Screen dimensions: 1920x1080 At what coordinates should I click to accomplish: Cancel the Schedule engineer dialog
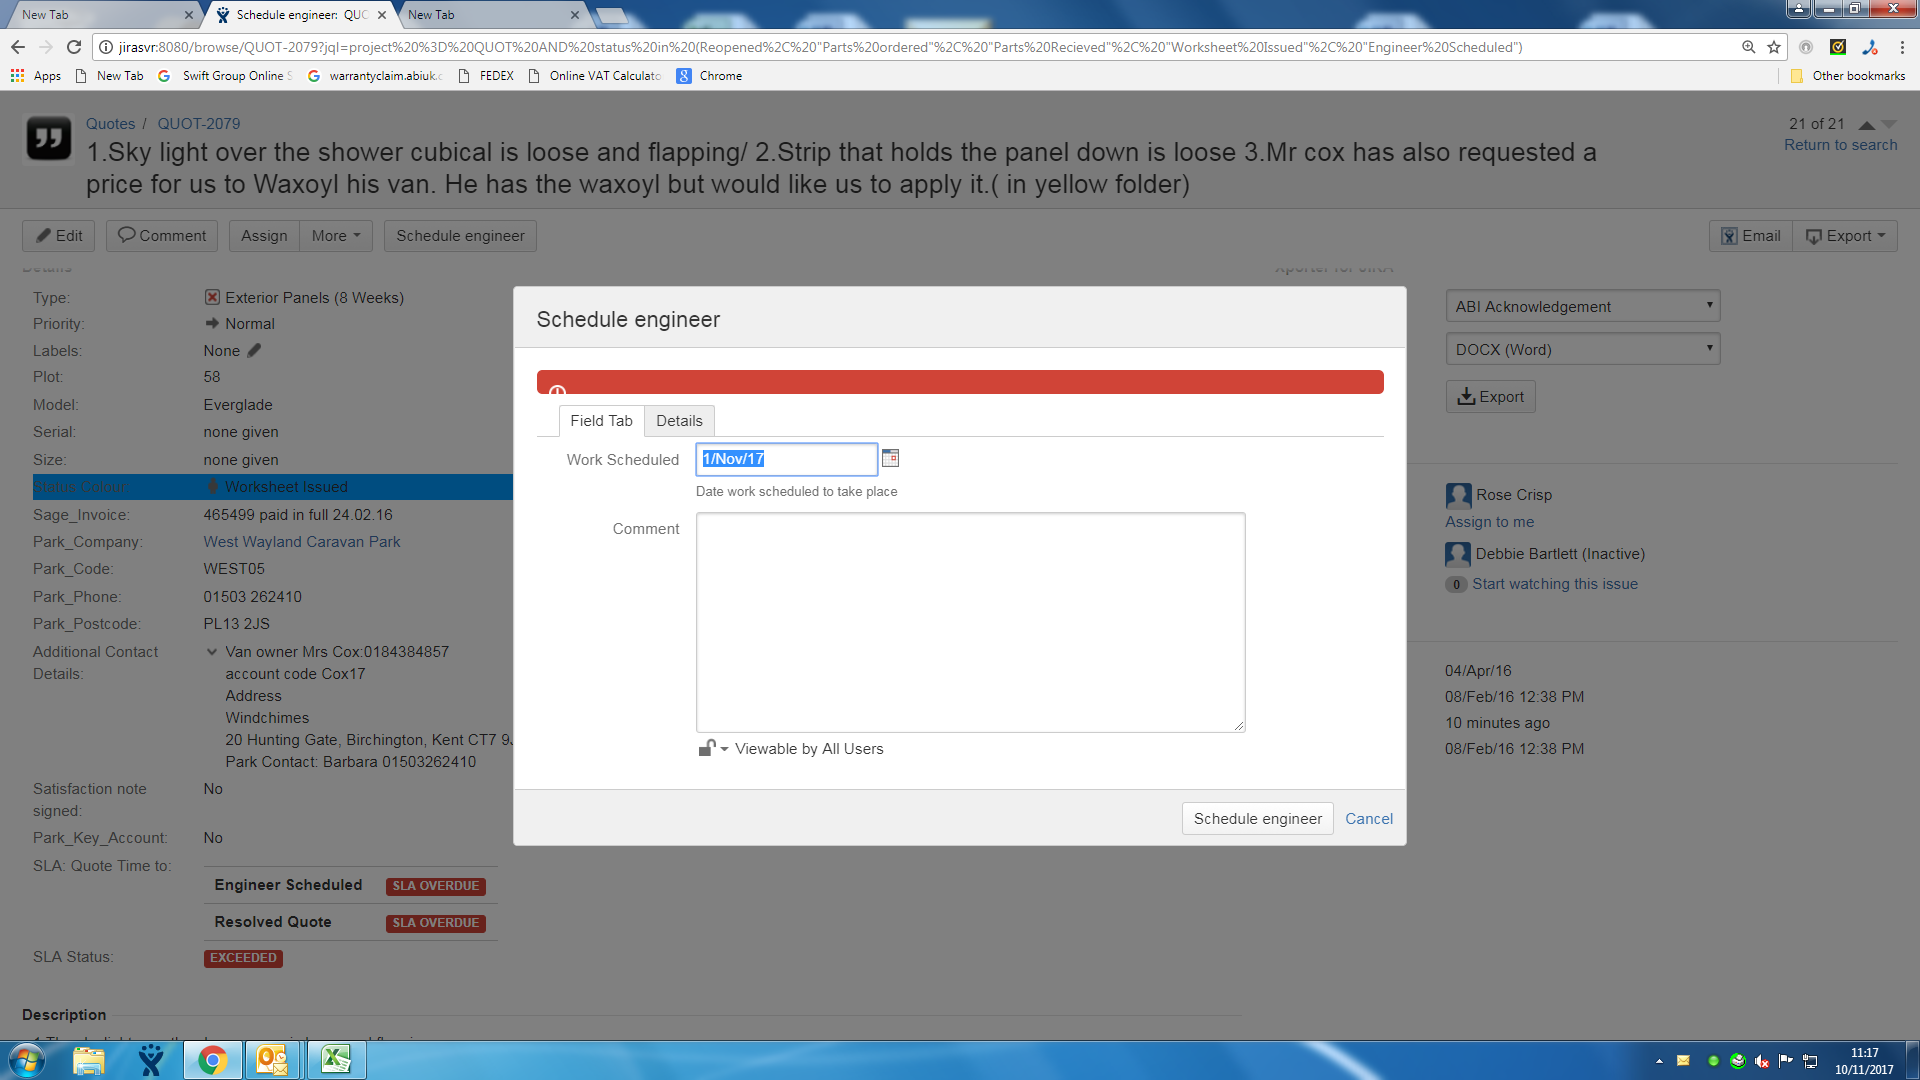click(1368, 818)
